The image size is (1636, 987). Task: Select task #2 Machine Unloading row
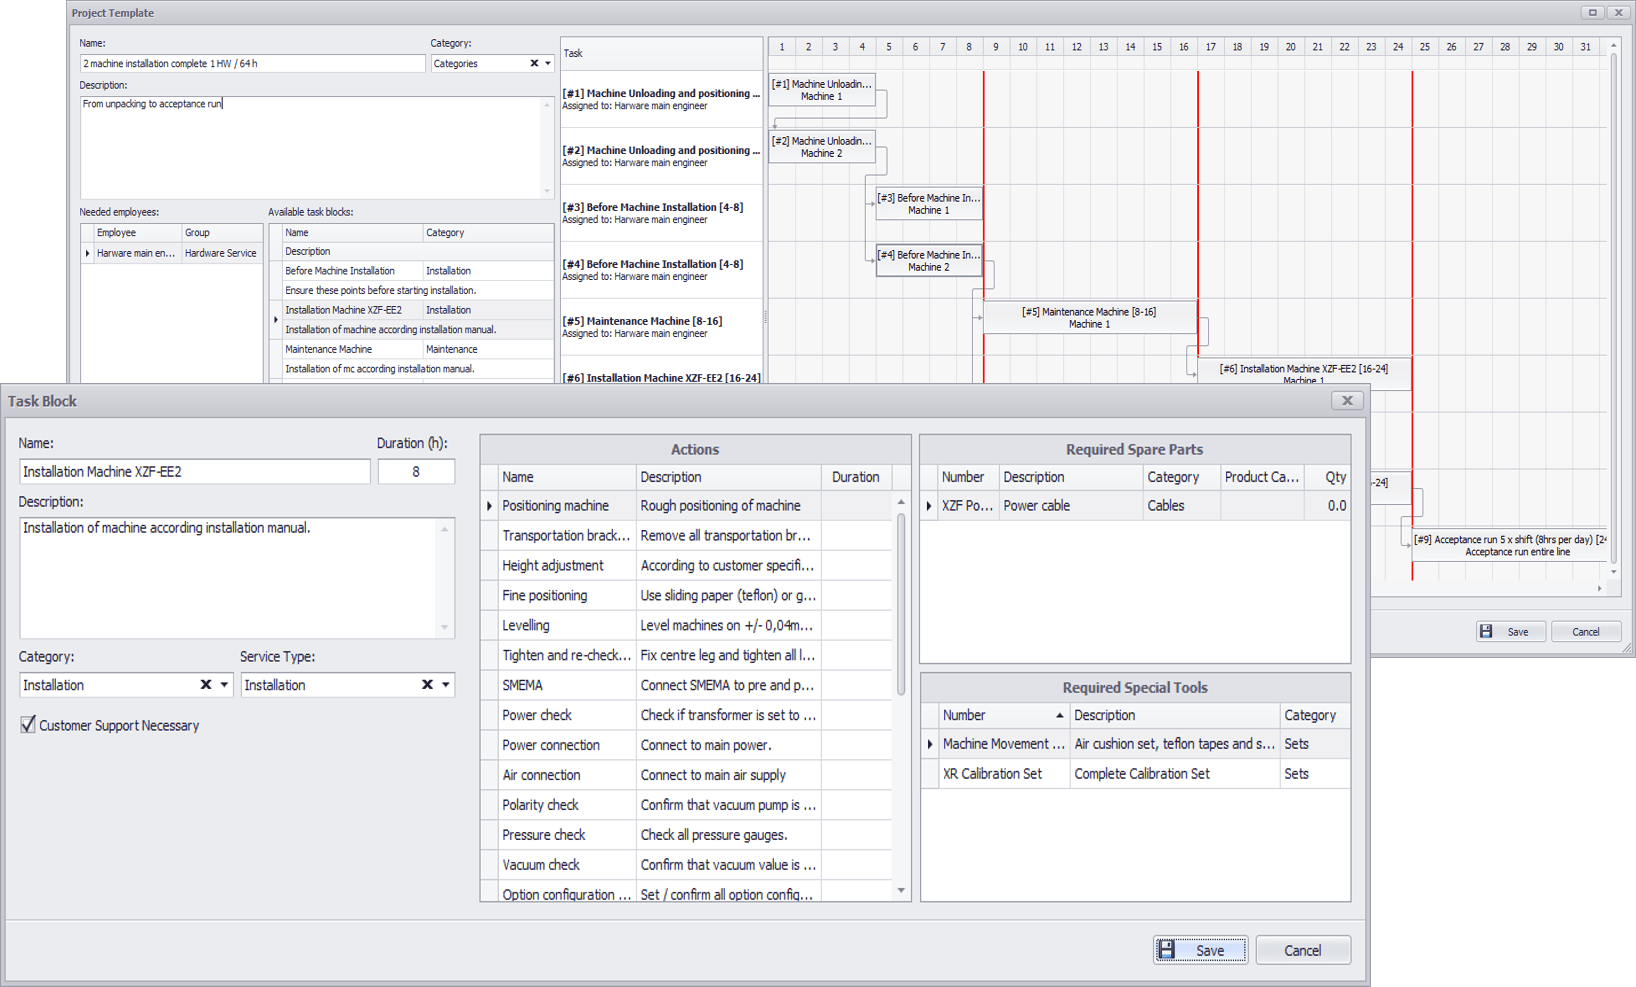coord(661,156)
